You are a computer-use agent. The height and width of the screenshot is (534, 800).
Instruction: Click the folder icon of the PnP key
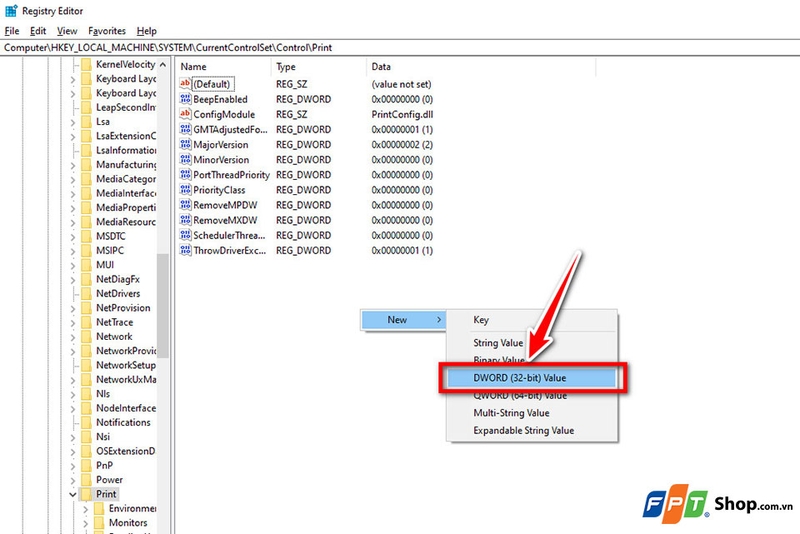click(x=87, y=465)
